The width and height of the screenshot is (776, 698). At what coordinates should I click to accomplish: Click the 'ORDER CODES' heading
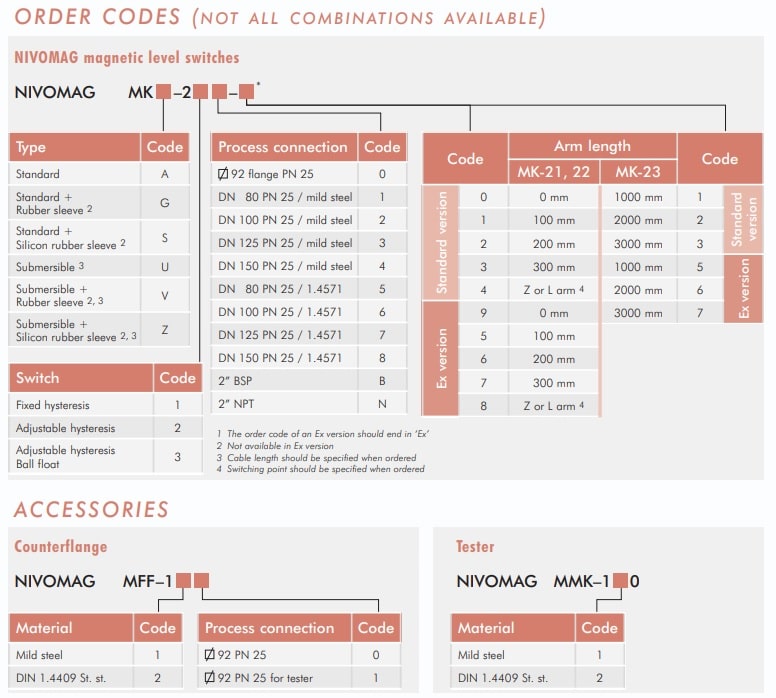tap(97, 16)
